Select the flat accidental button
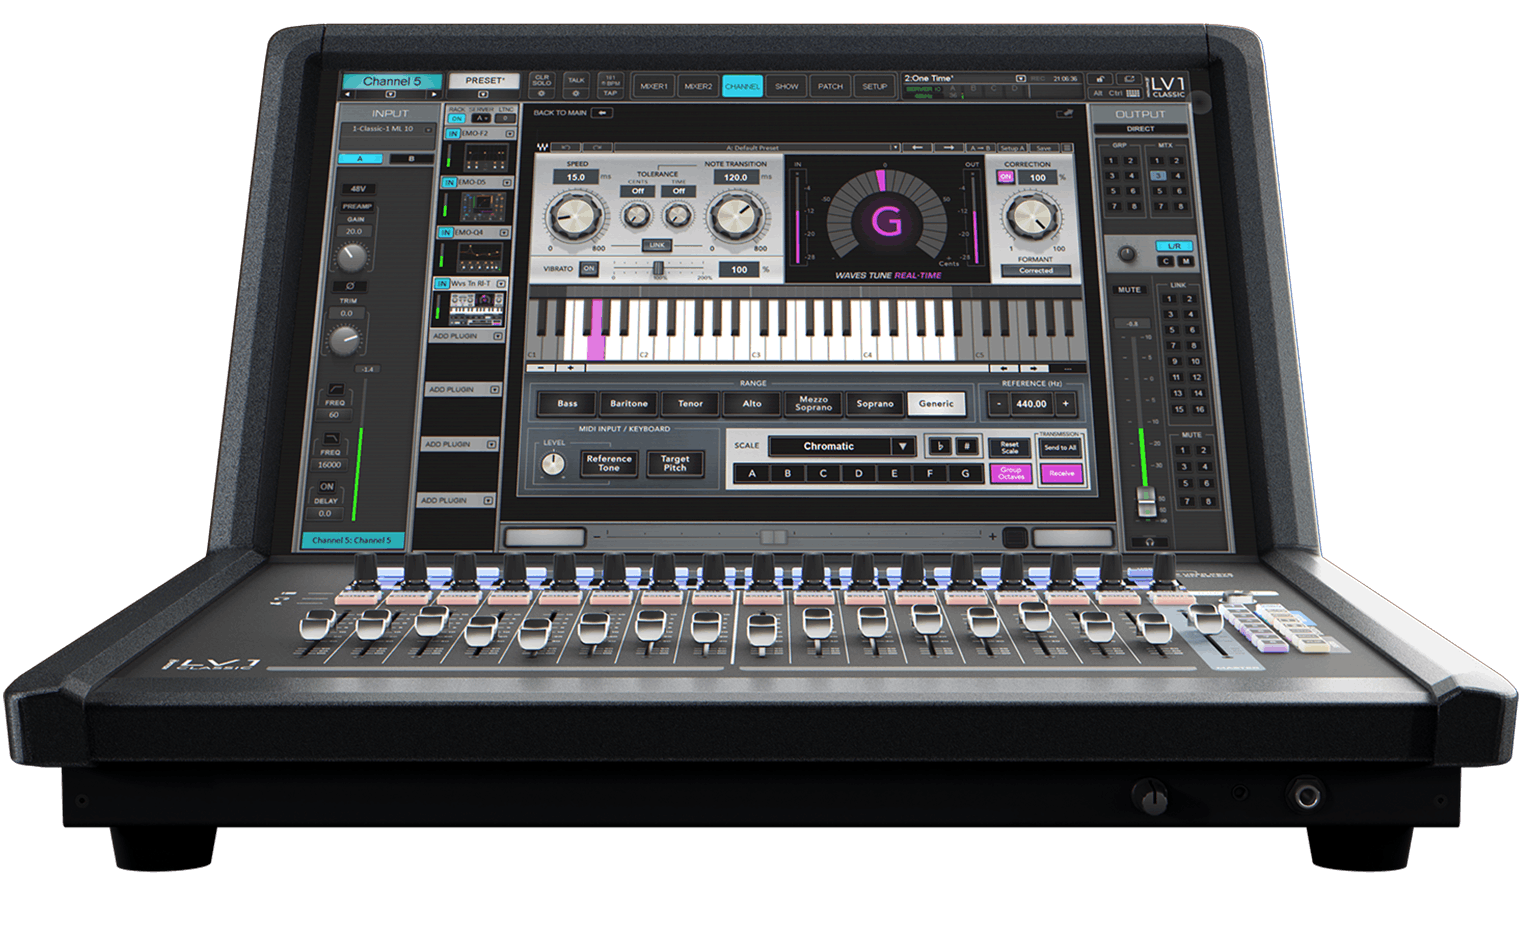 940,446
